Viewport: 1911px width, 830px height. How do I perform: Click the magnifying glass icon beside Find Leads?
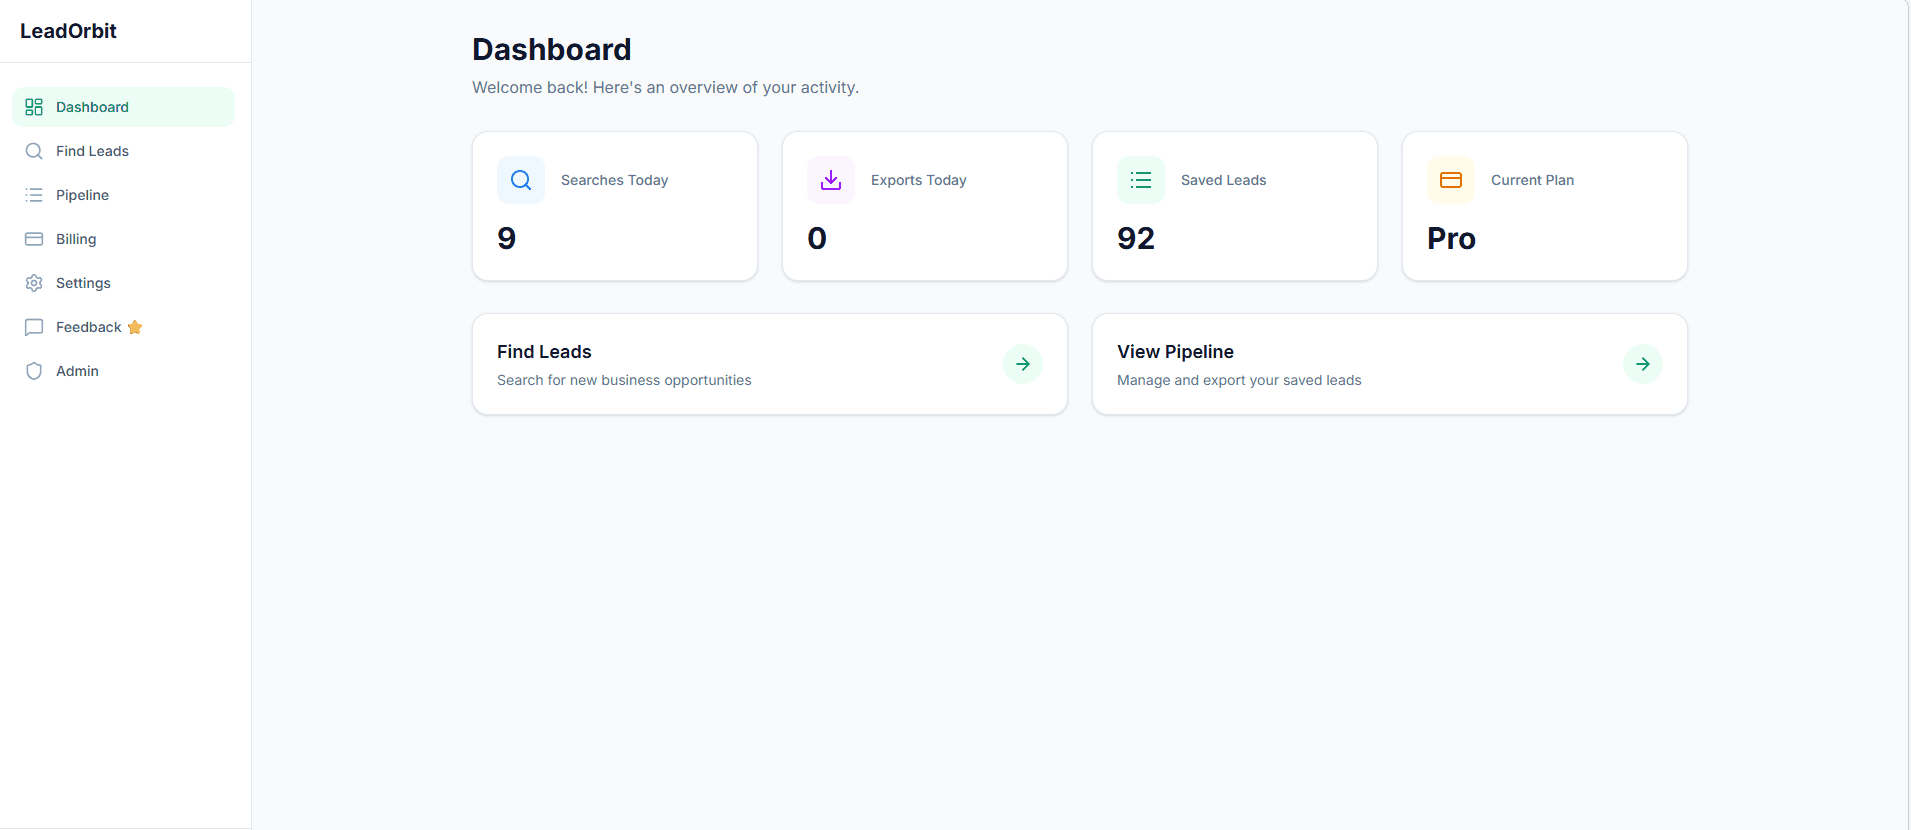click(34, 151)
